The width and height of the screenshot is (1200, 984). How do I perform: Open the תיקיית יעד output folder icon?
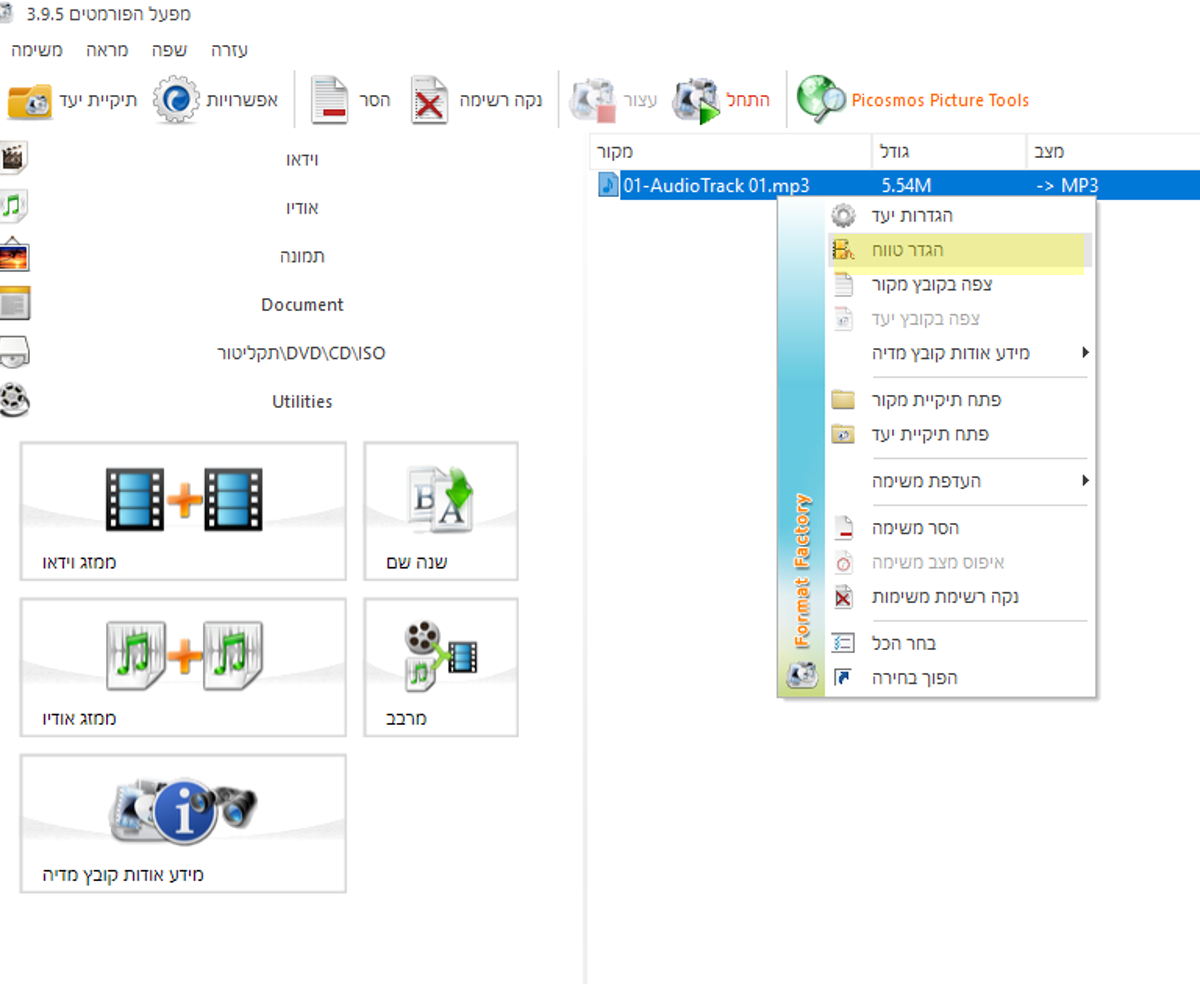point(29,101)
